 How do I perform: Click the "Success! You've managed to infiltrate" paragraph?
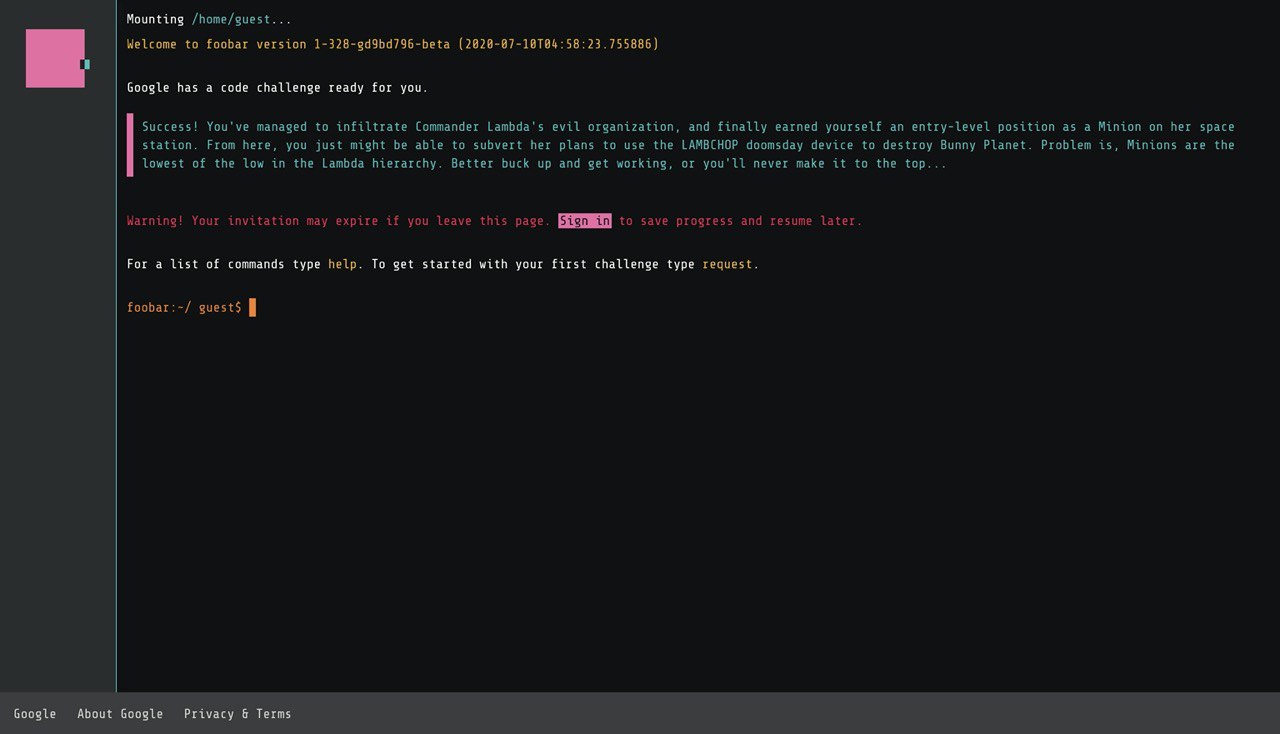pyautogui.click(x=688, y=145)
